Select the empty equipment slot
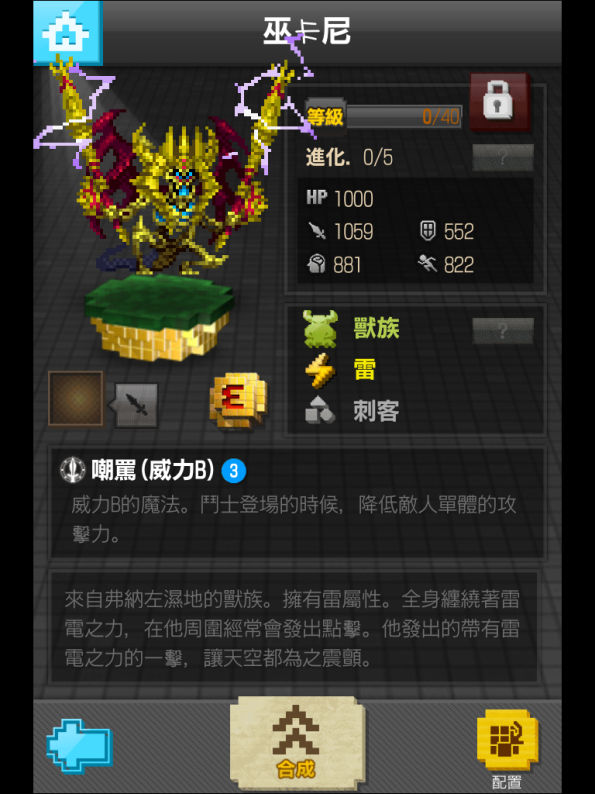 pos(76,398)
